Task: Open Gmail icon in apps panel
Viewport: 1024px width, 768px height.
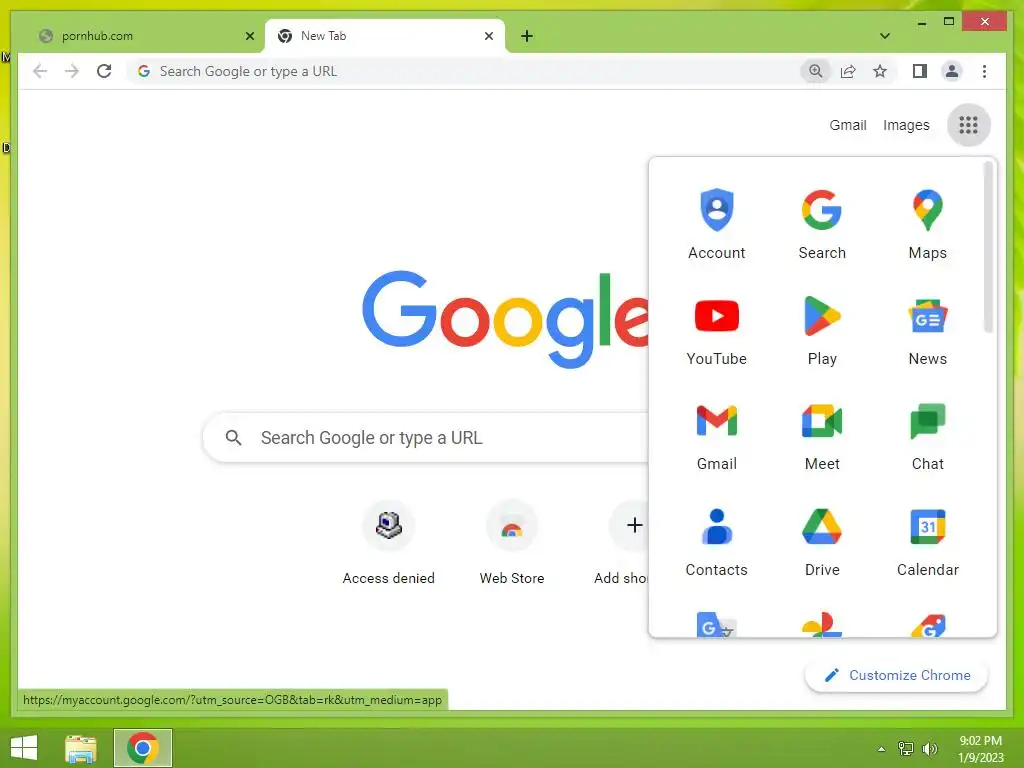Action: click(x=716, y=436)
